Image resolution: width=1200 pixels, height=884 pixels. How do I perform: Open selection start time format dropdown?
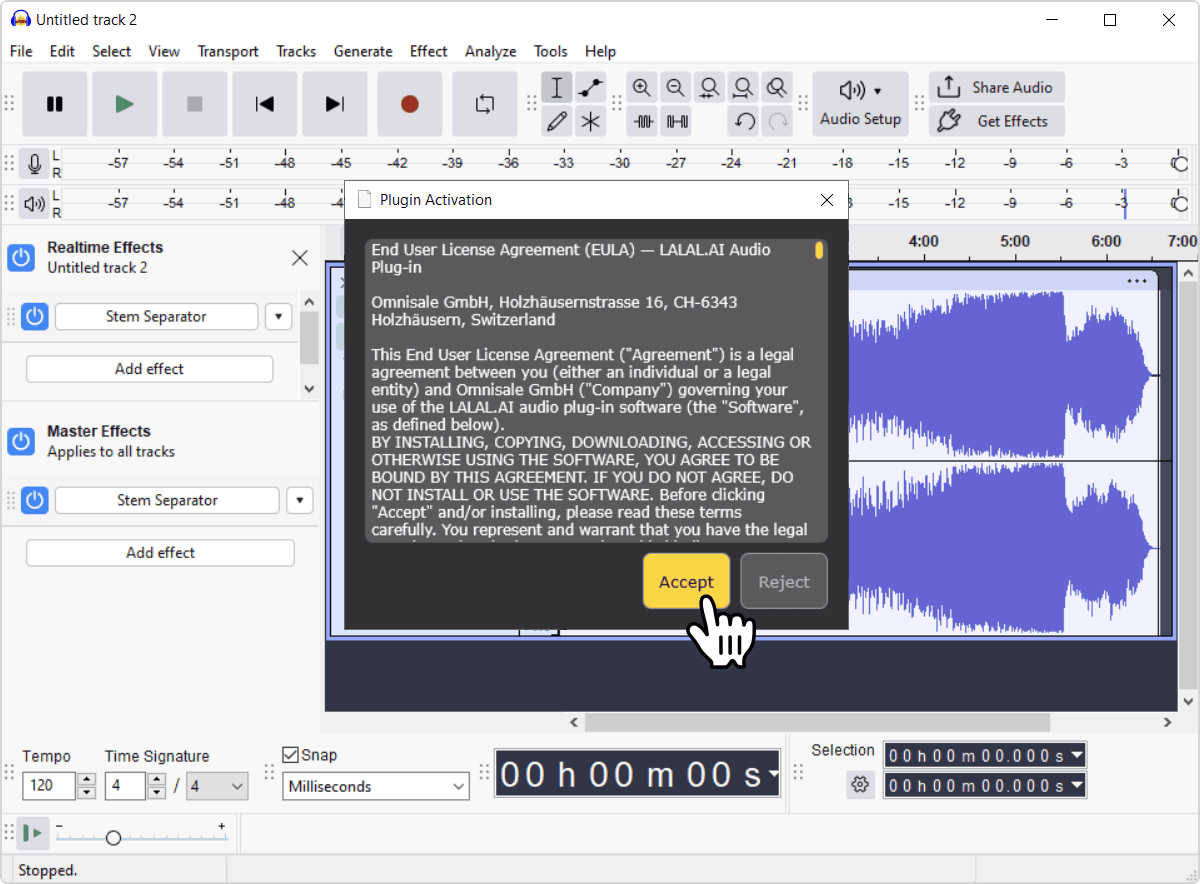coord(1076,755)
